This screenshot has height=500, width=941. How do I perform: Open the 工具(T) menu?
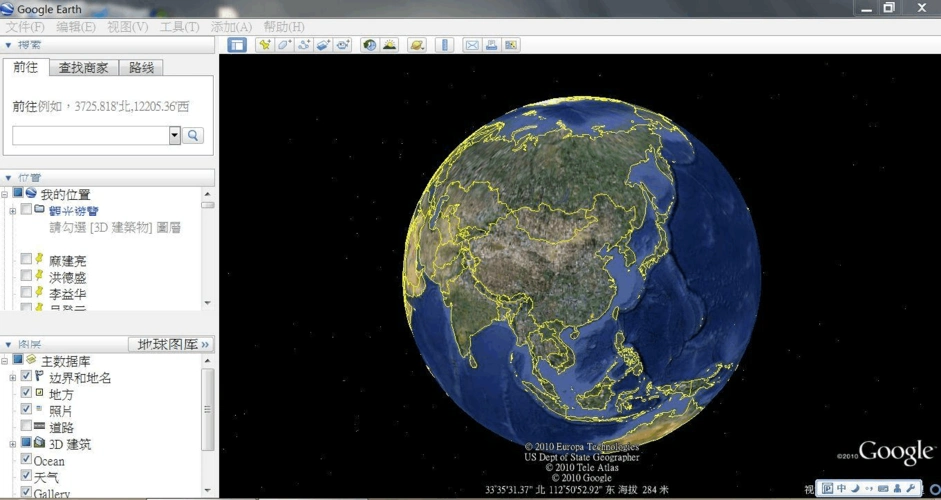179,27
